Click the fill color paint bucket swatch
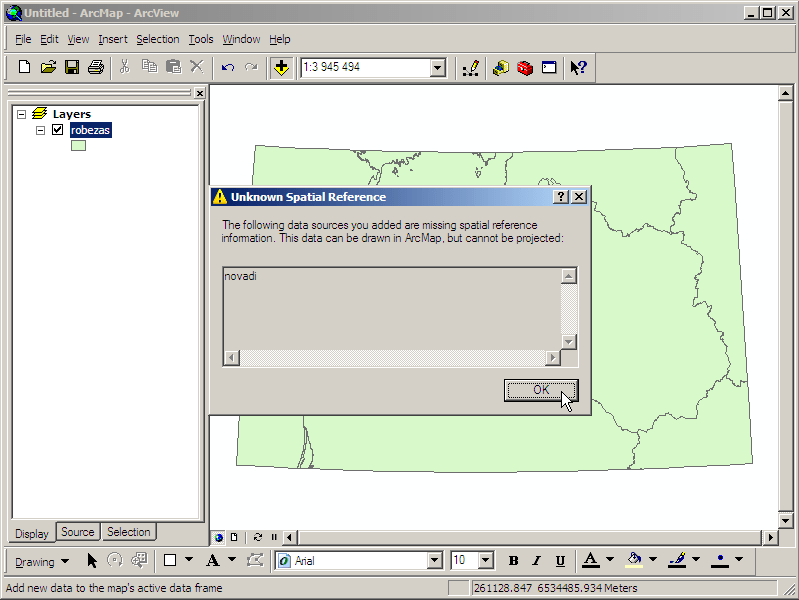 (634, 560)
